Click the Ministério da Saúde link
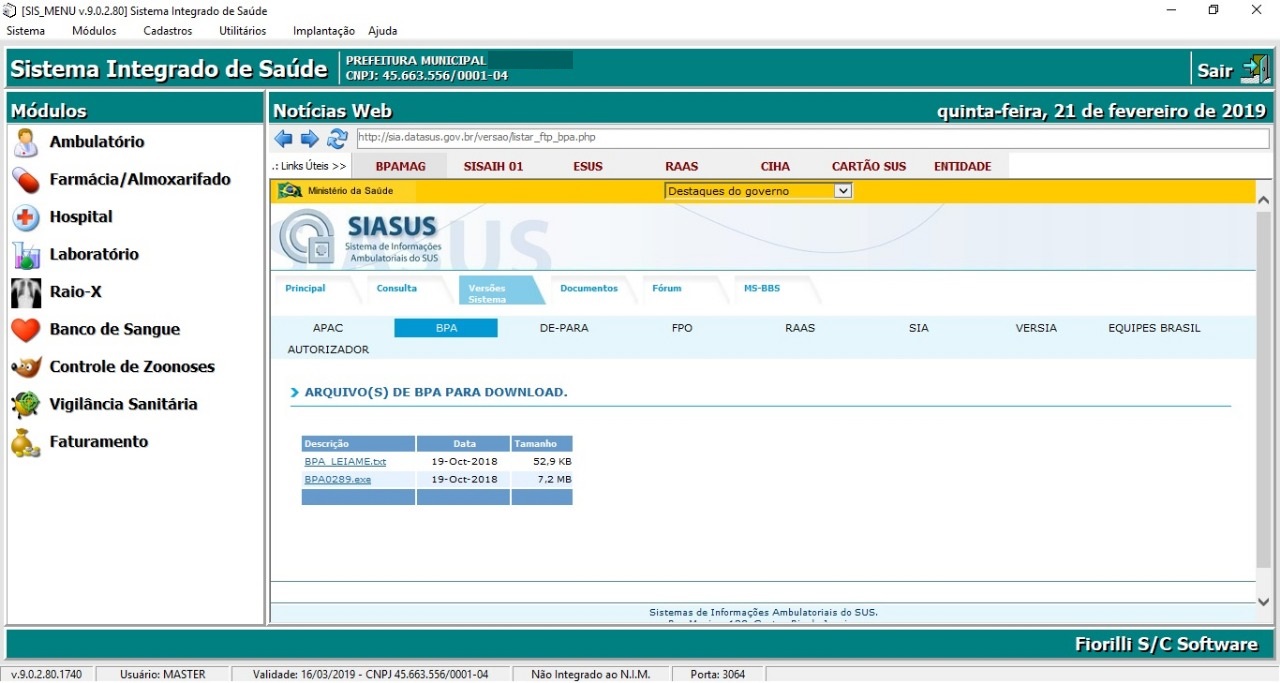Screen dimensions: 1280x683 pyautogui.click(x=350, y=190)
